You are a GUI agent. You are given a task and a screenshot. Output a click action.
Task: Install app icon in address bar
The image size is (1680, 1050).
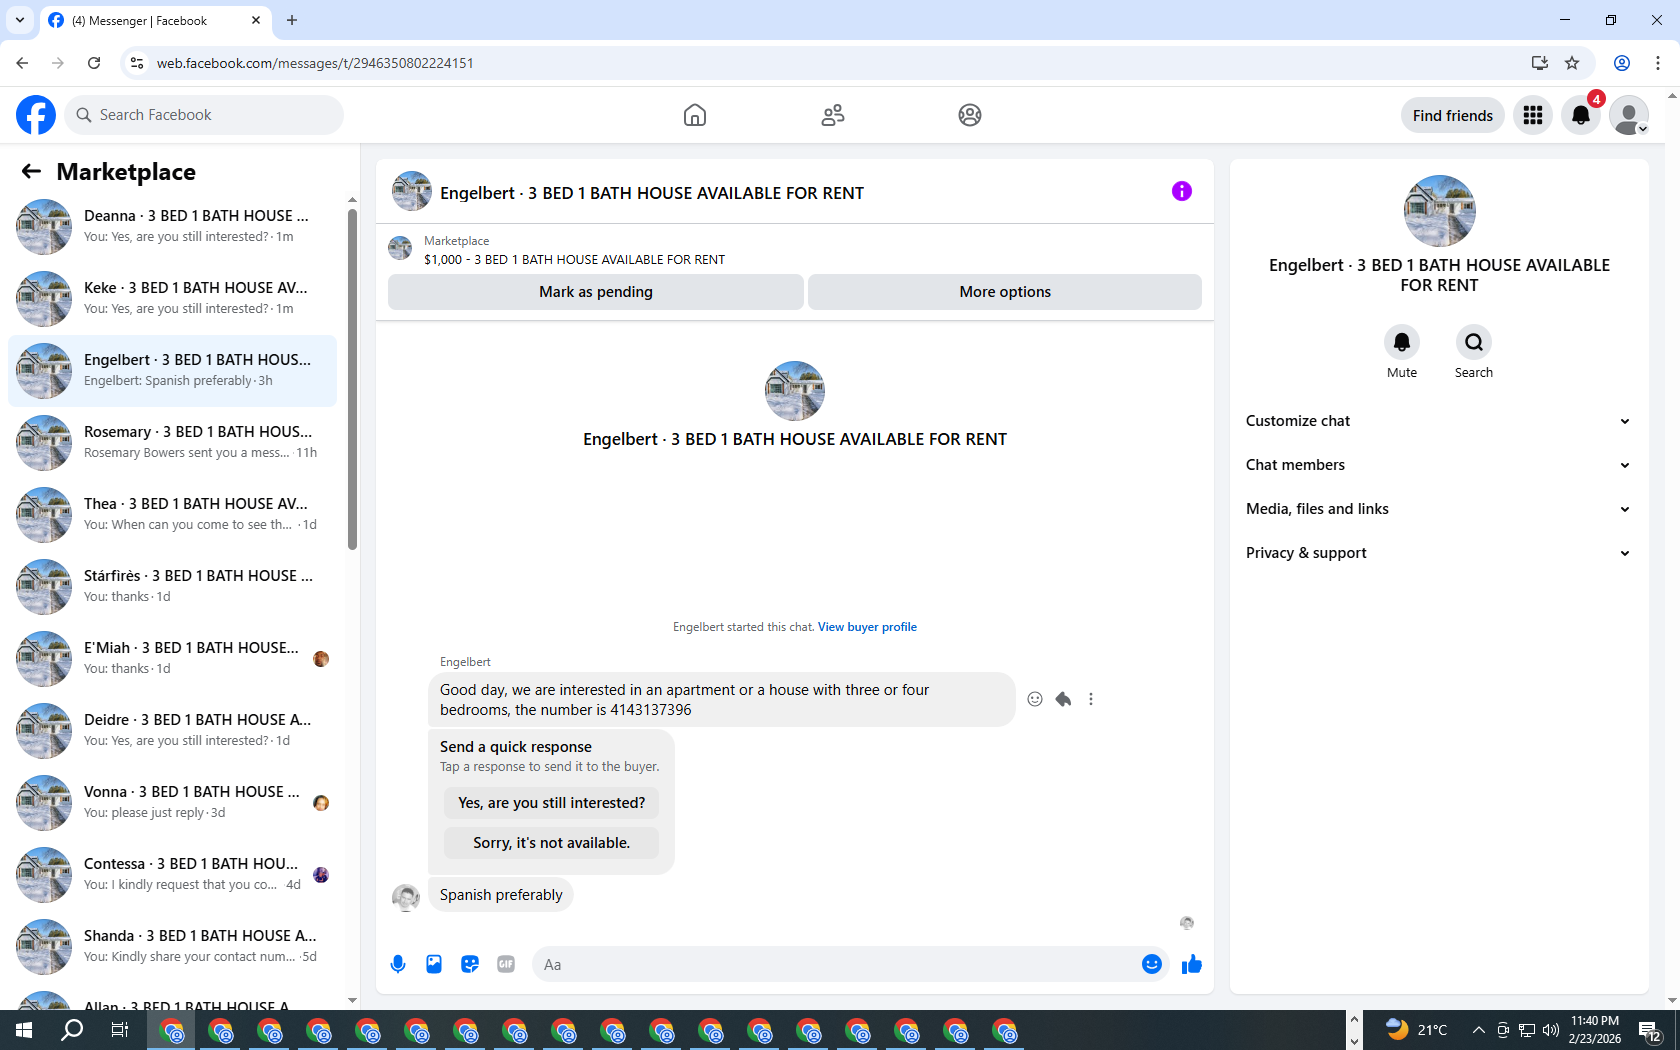tap(1540, 63)
